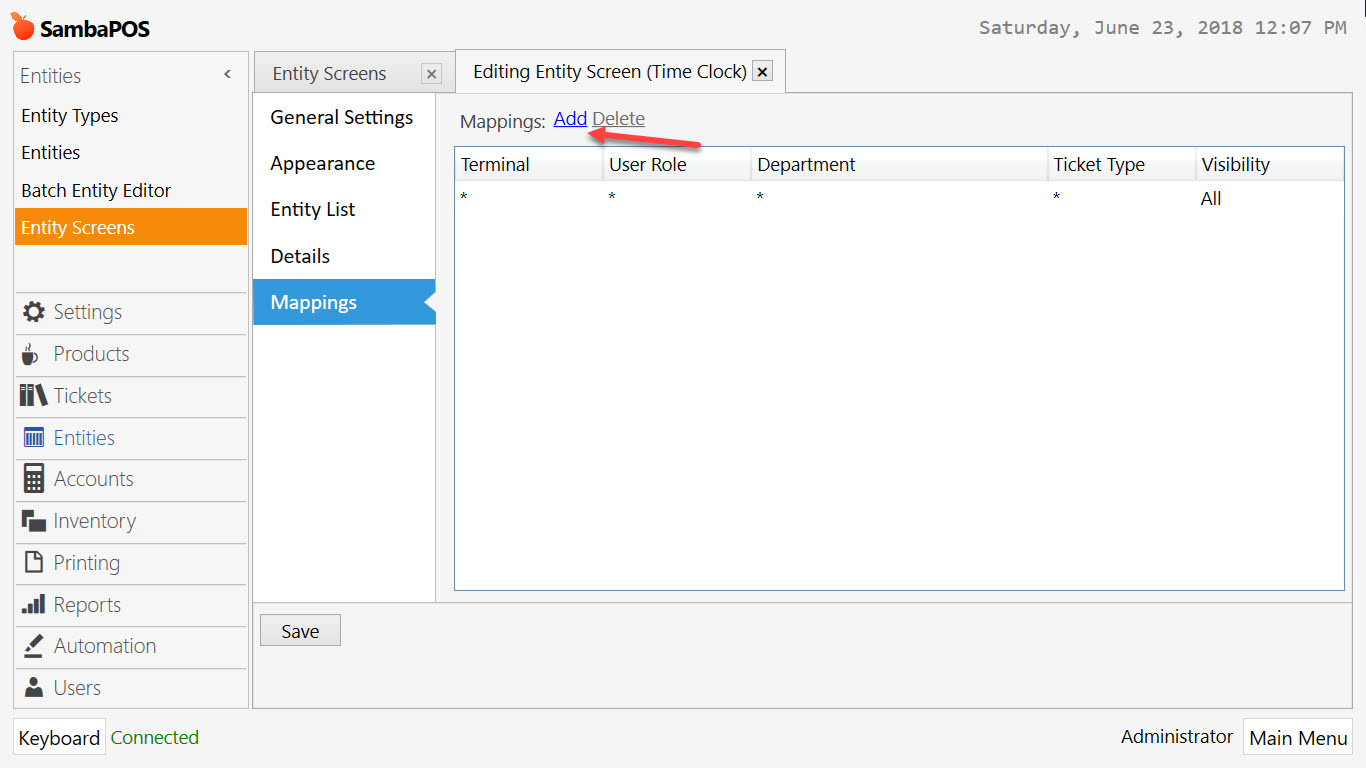
Task: Open the Printing document icon
Action: coord(30,563)
